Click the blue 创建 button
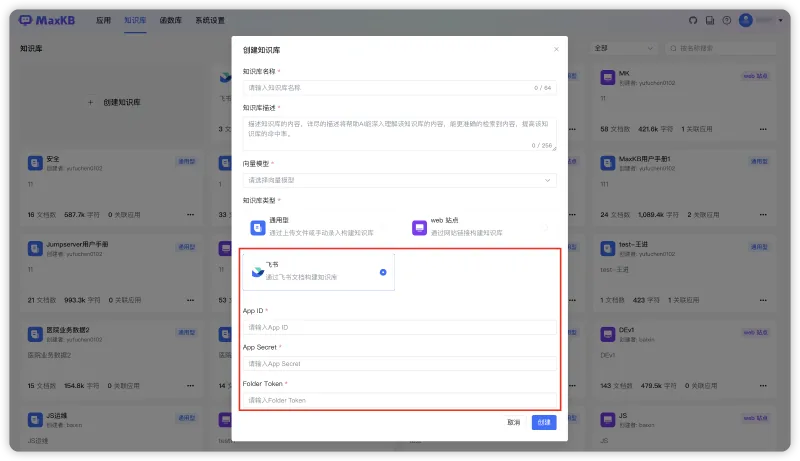This screenshot has width=800, height=461. pos(544,422)
